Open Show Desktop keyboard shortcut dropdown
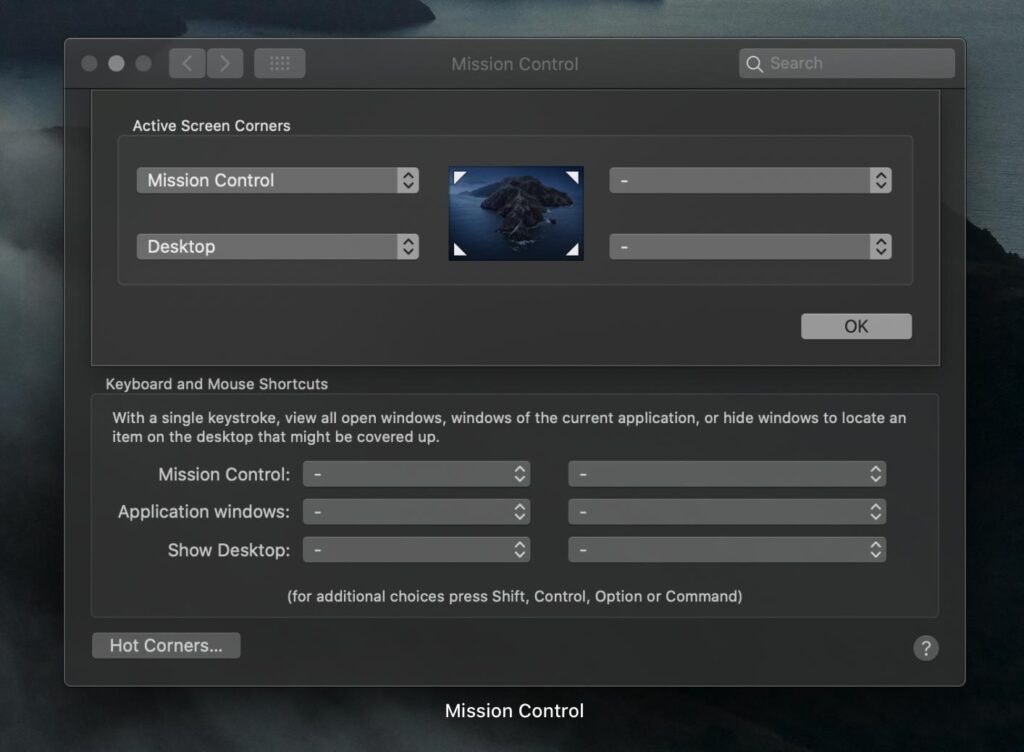 [x=417, y=550]
